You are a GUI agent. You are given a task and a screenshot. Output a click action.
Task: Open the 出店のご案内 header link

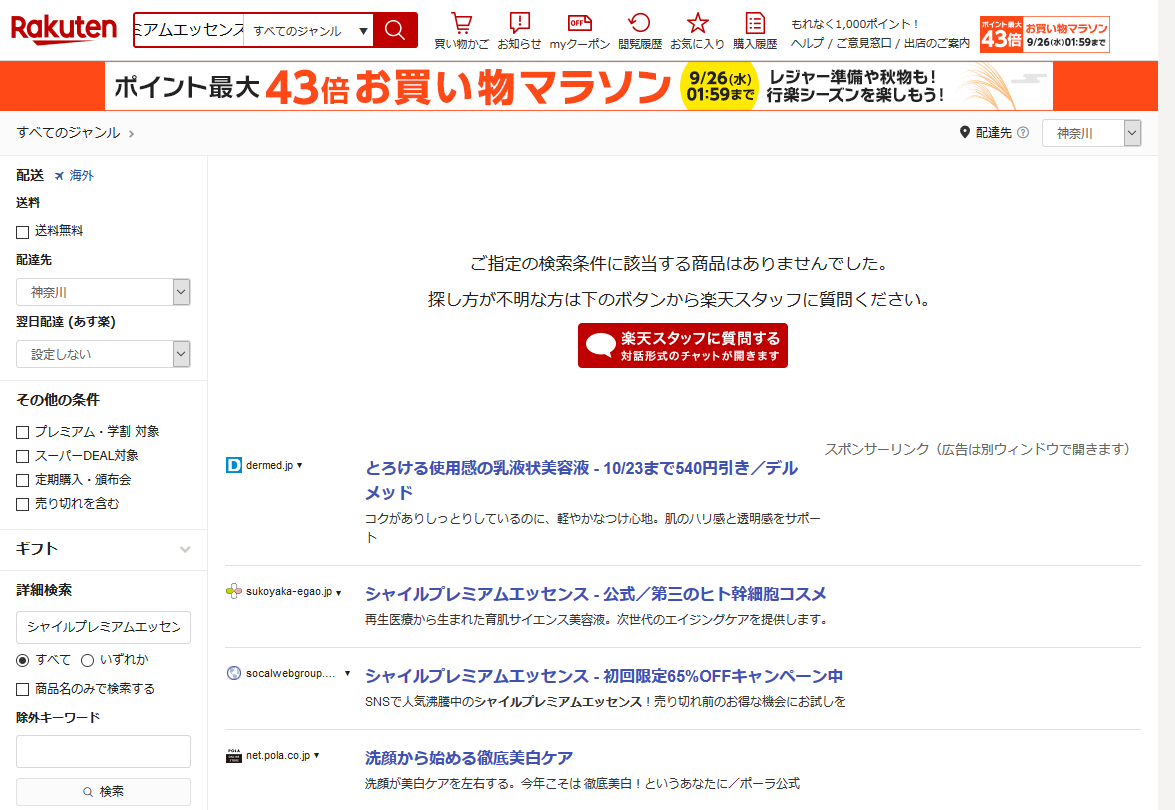(937, 43)
